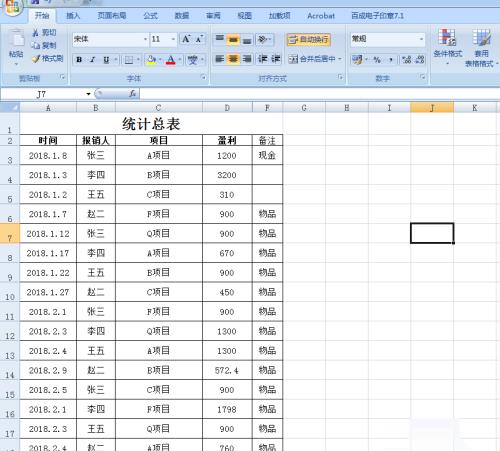Switch to 视图 View tab
This screenshot has height=451, width=500.
(x=244, y=16)
